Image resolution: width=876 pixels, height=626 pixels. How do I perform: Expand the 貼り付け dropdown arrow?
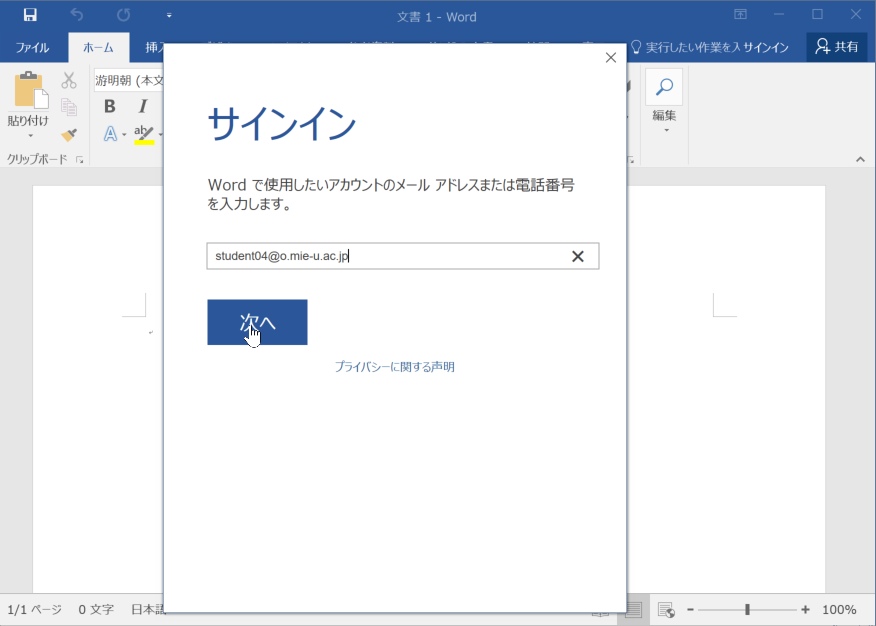pyautogui.click(x=30, y=136)
